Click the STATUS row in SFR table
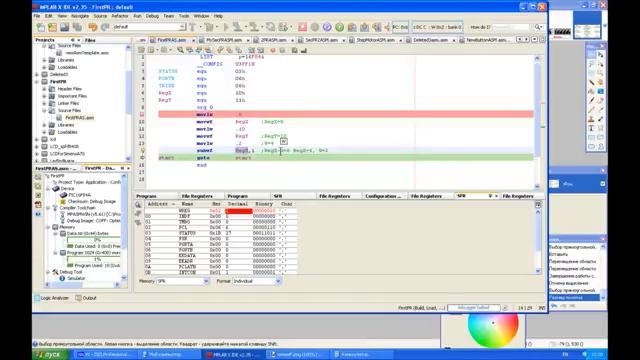 pyautogui.click(x=221, y=233)
